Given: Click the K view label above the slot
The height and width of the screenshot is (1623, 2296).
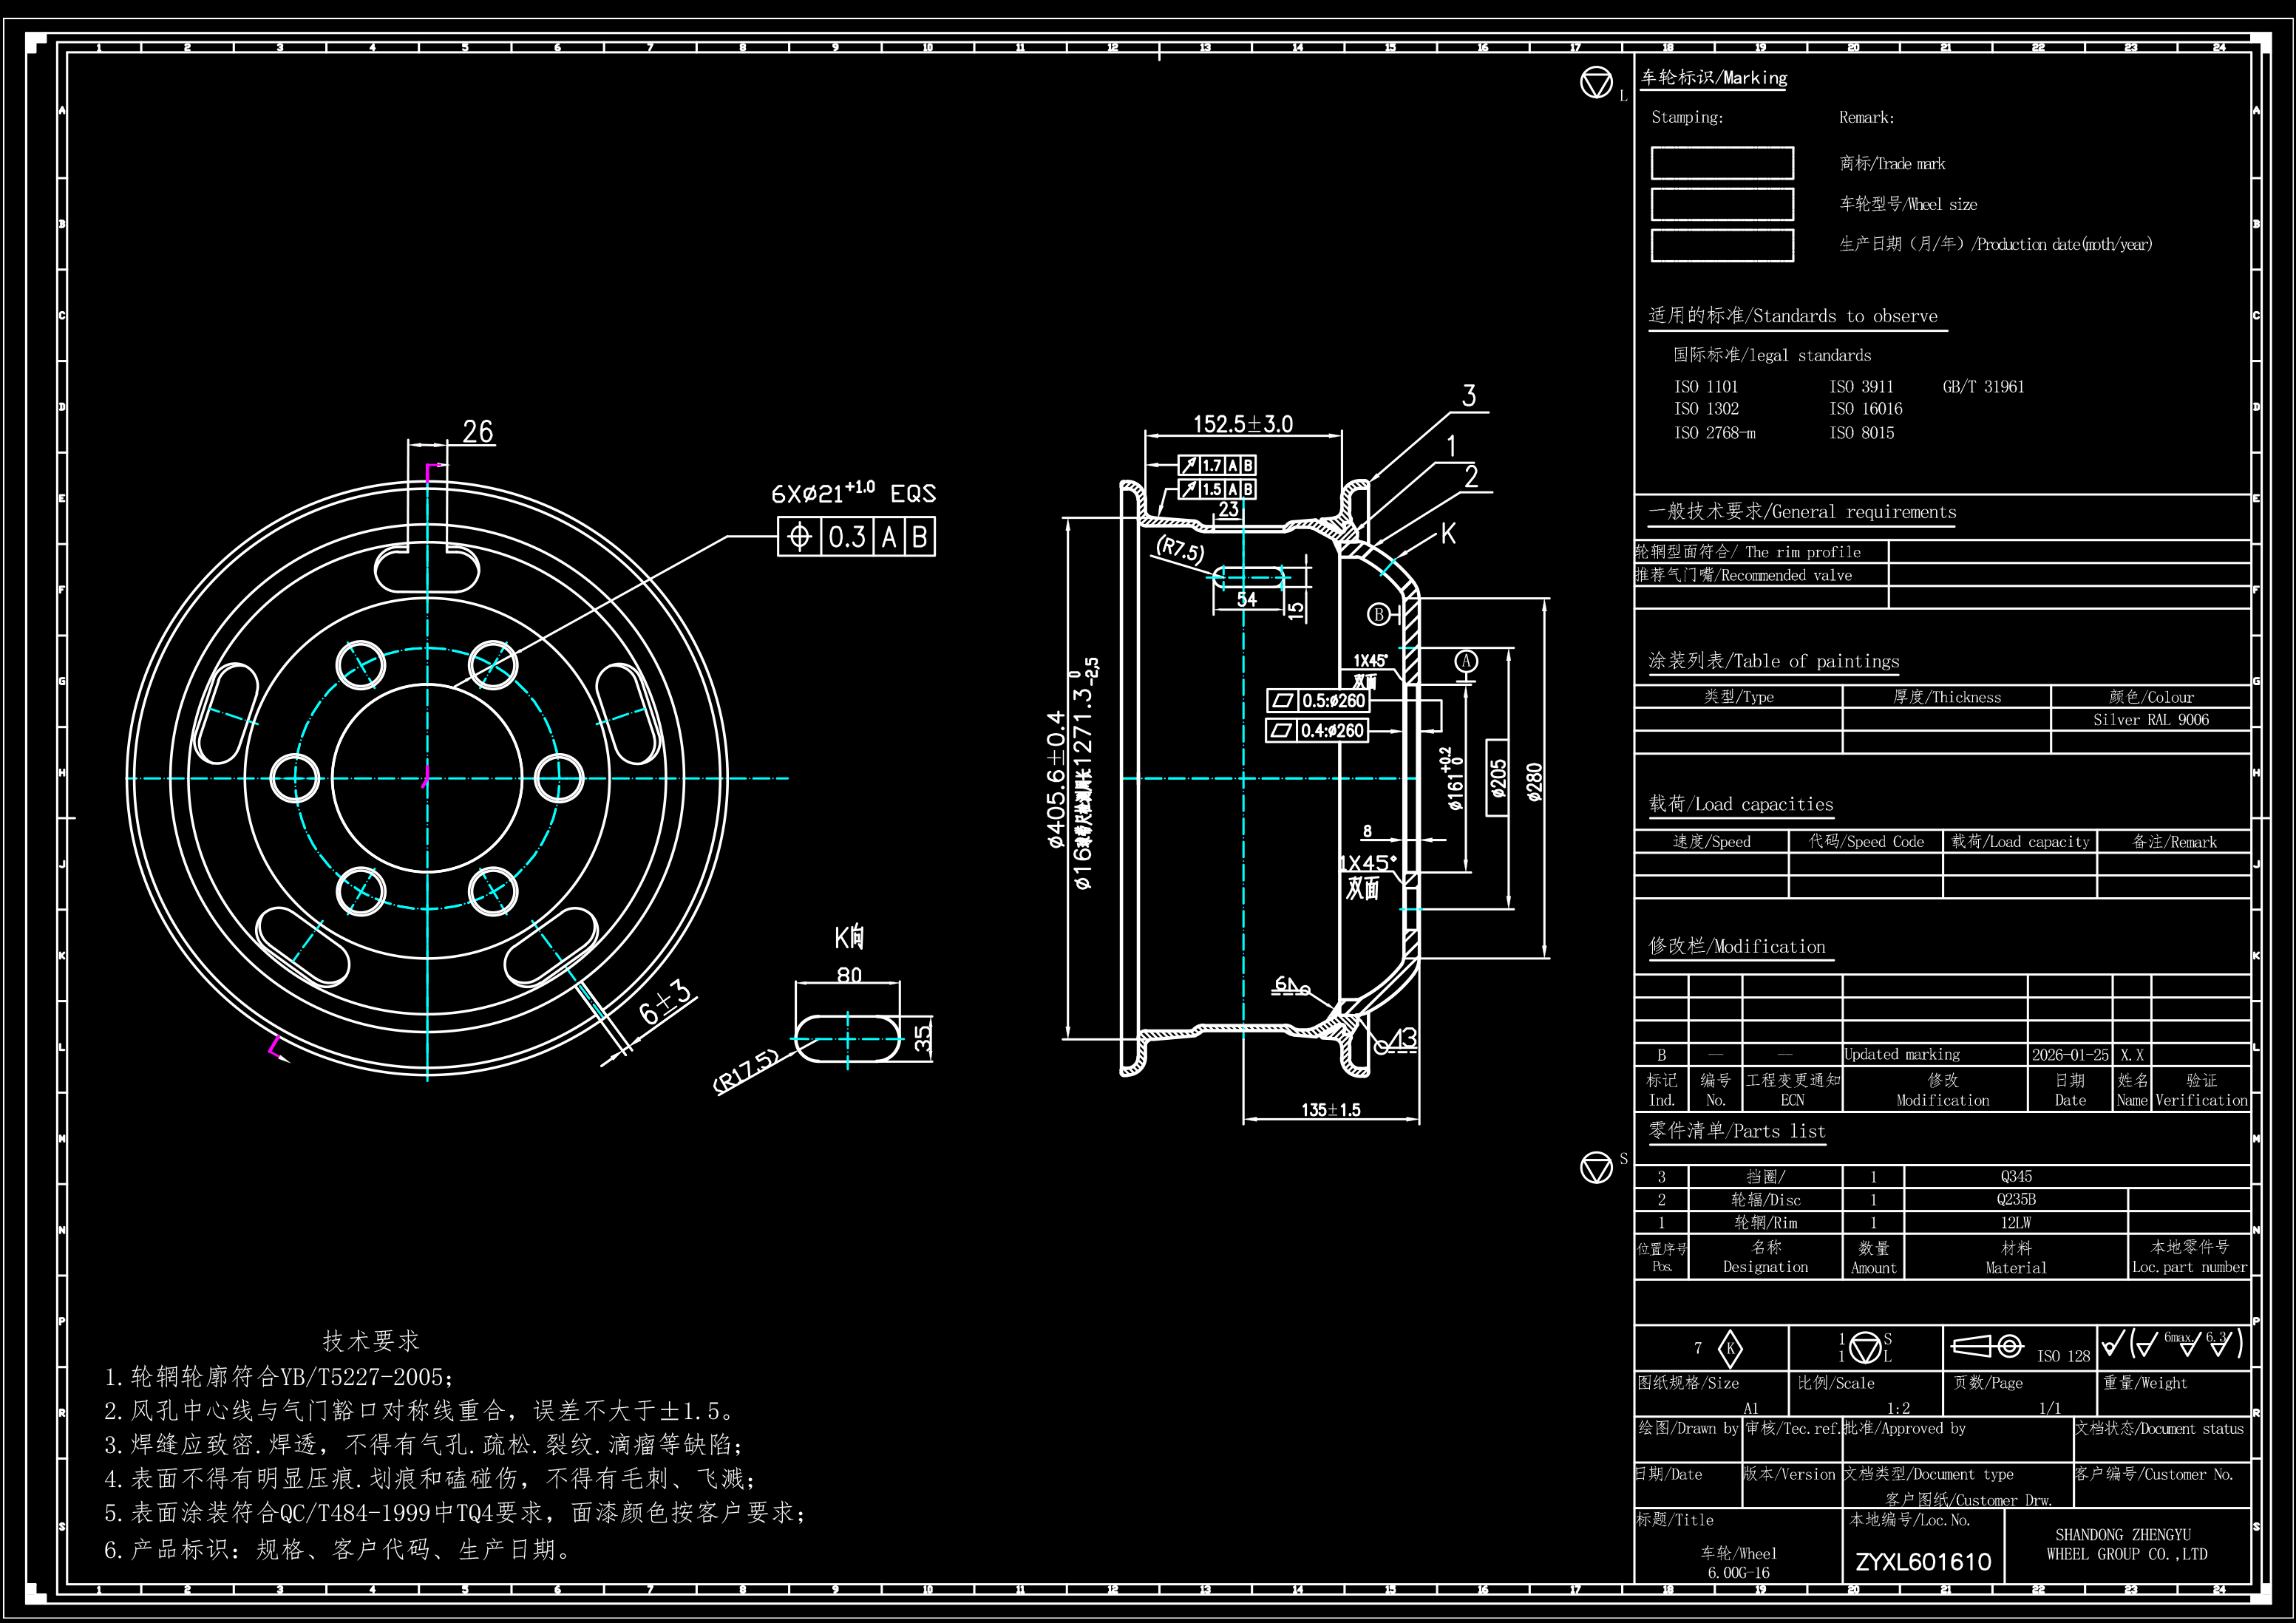Looking at the screenshot, I should point(849,938).
